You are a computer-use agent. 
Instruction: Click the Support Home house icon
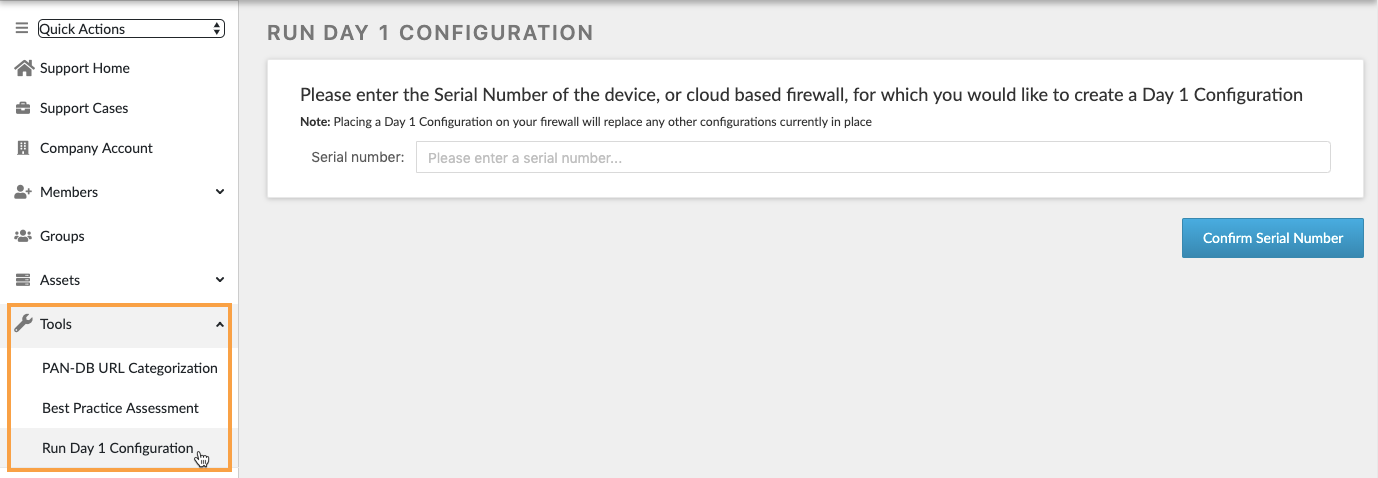pos(23,68)
